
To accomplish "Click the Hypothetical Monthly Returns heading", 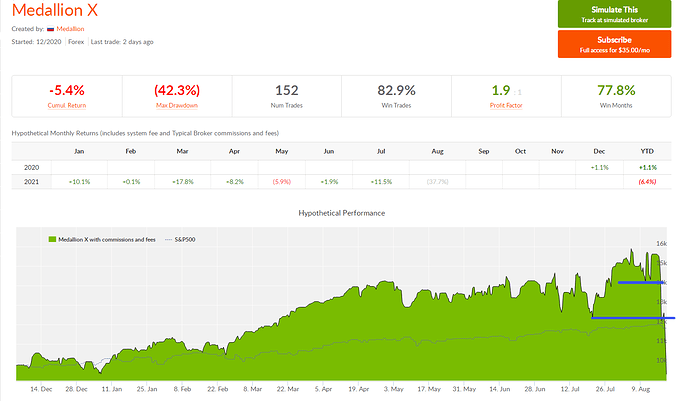I will click(145, 133).
